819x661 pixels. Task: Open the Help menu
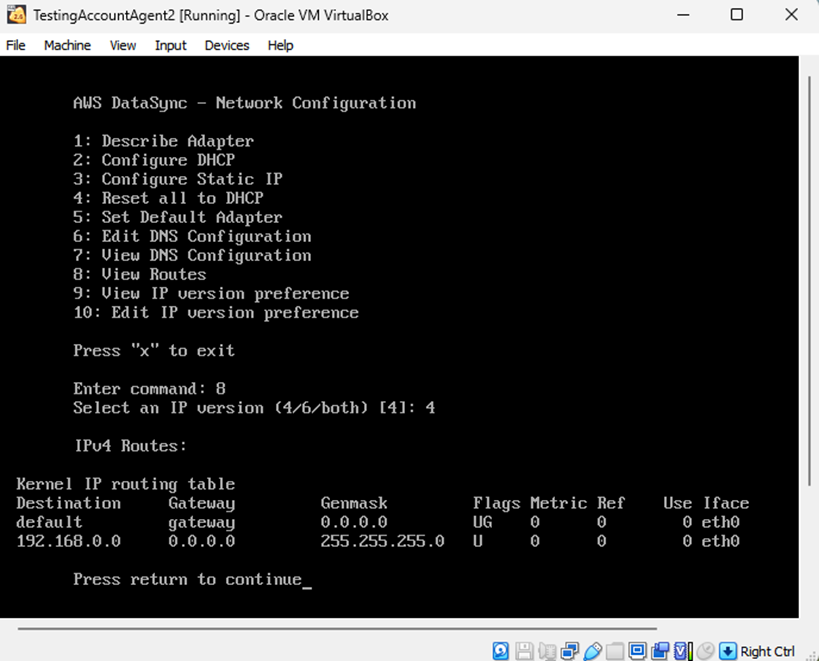[x=280, y=45]
